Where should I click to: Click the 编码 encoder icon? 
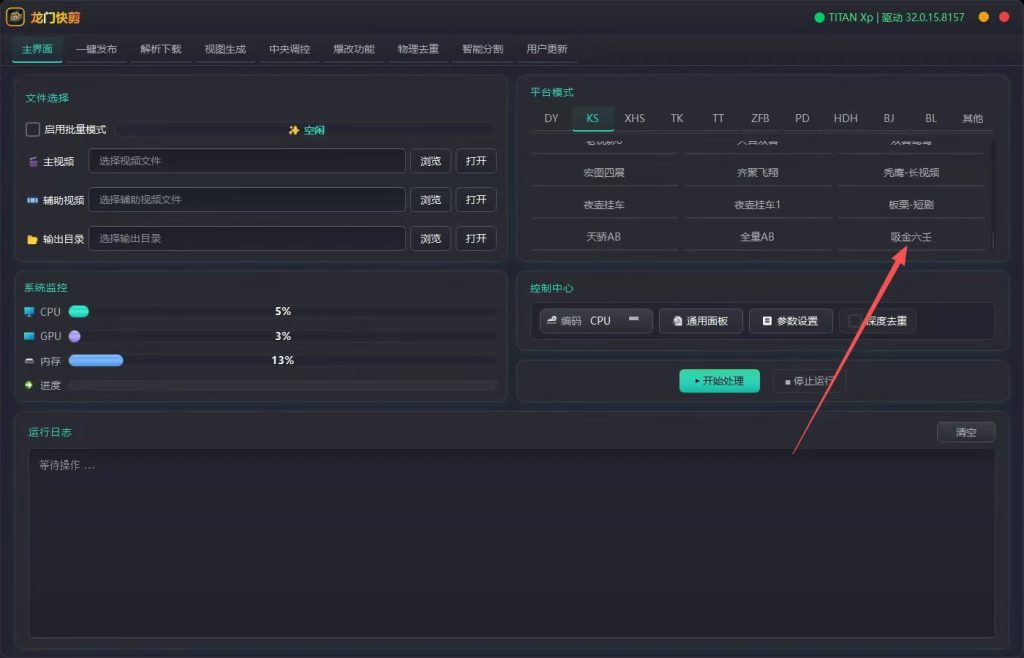click(x=552, y=321)
